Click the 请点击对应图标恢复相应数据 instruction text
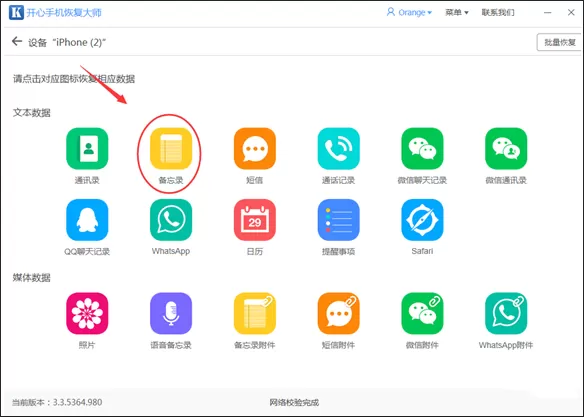Screen dimensions: 584x417 tap(74, 79)
